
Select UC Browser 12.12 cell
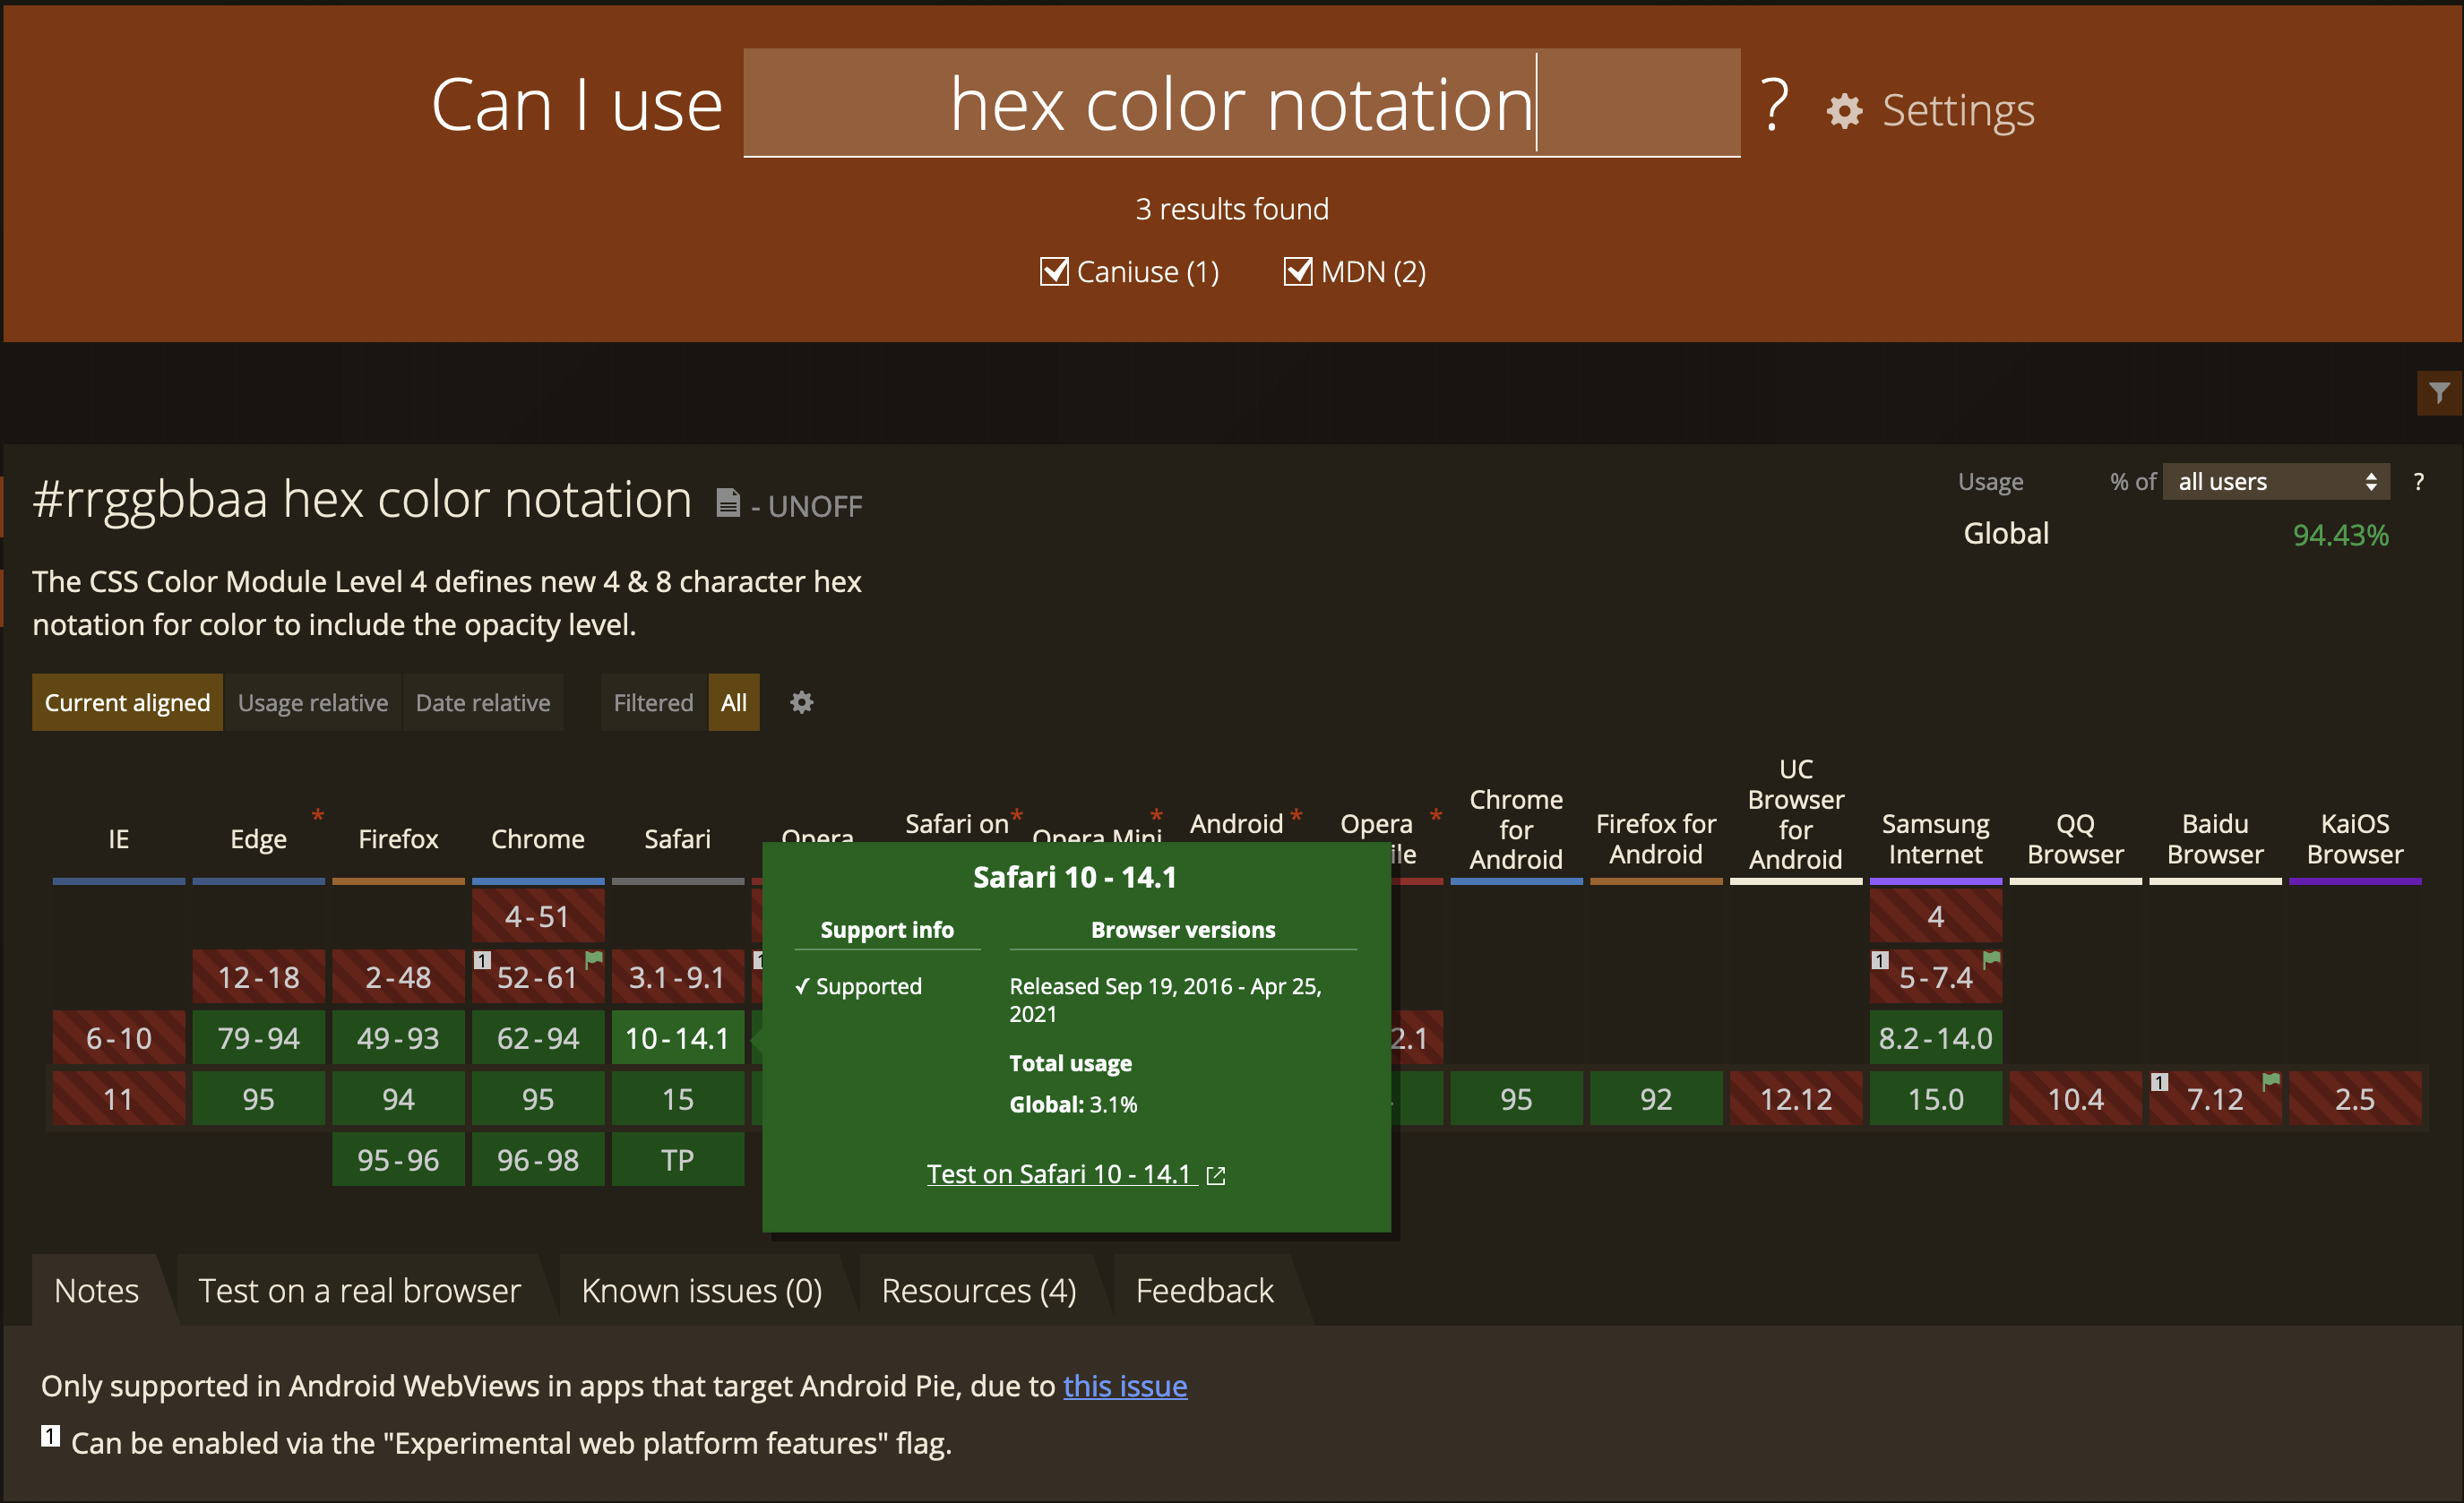tap(1796, 1099)
